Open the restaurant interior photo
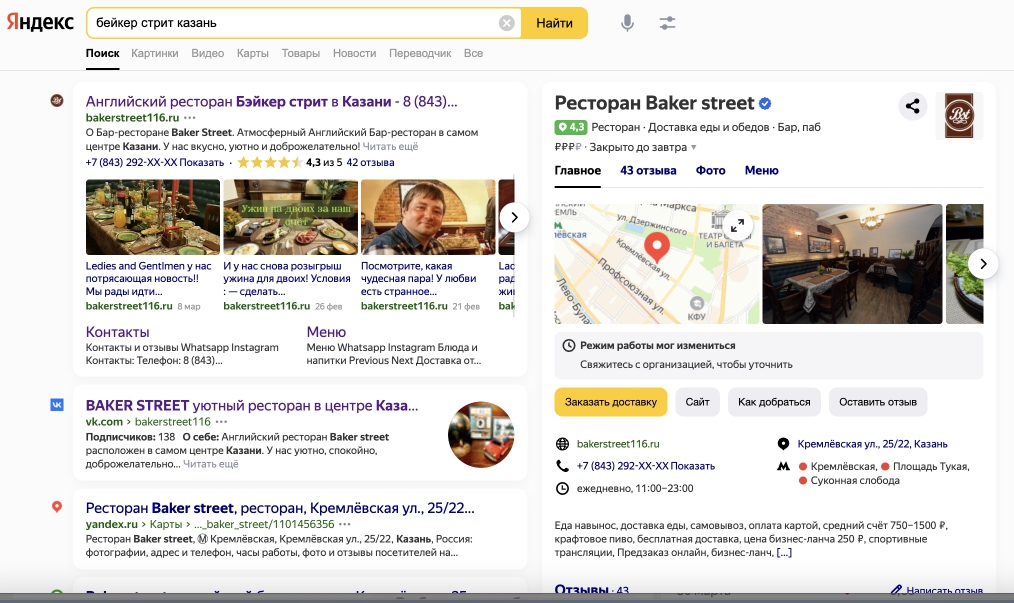The height and width of the screenshot is (603, 1014). pyautogui.click(x=852, y=264)
